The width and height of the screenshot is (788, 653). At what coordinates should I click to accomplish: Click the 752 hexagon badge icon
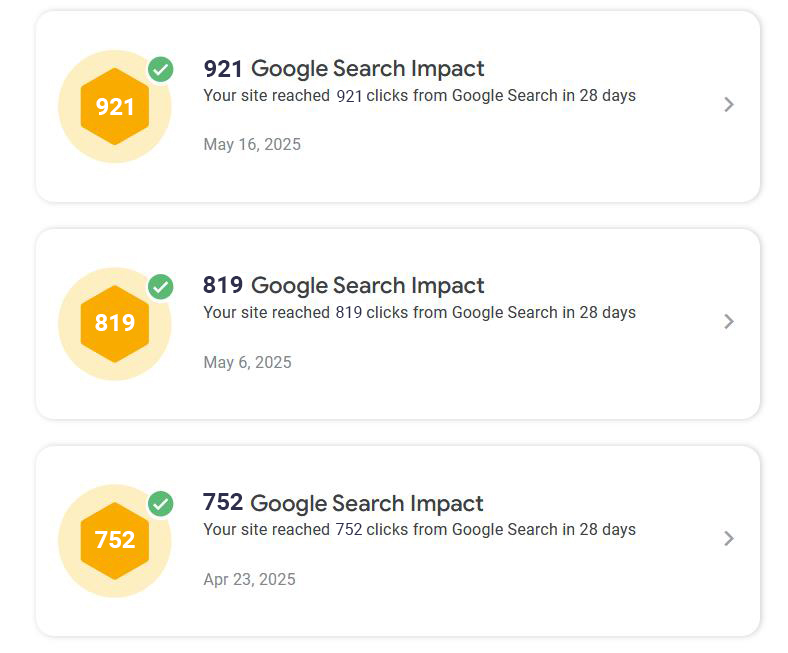tap(115, 540)
